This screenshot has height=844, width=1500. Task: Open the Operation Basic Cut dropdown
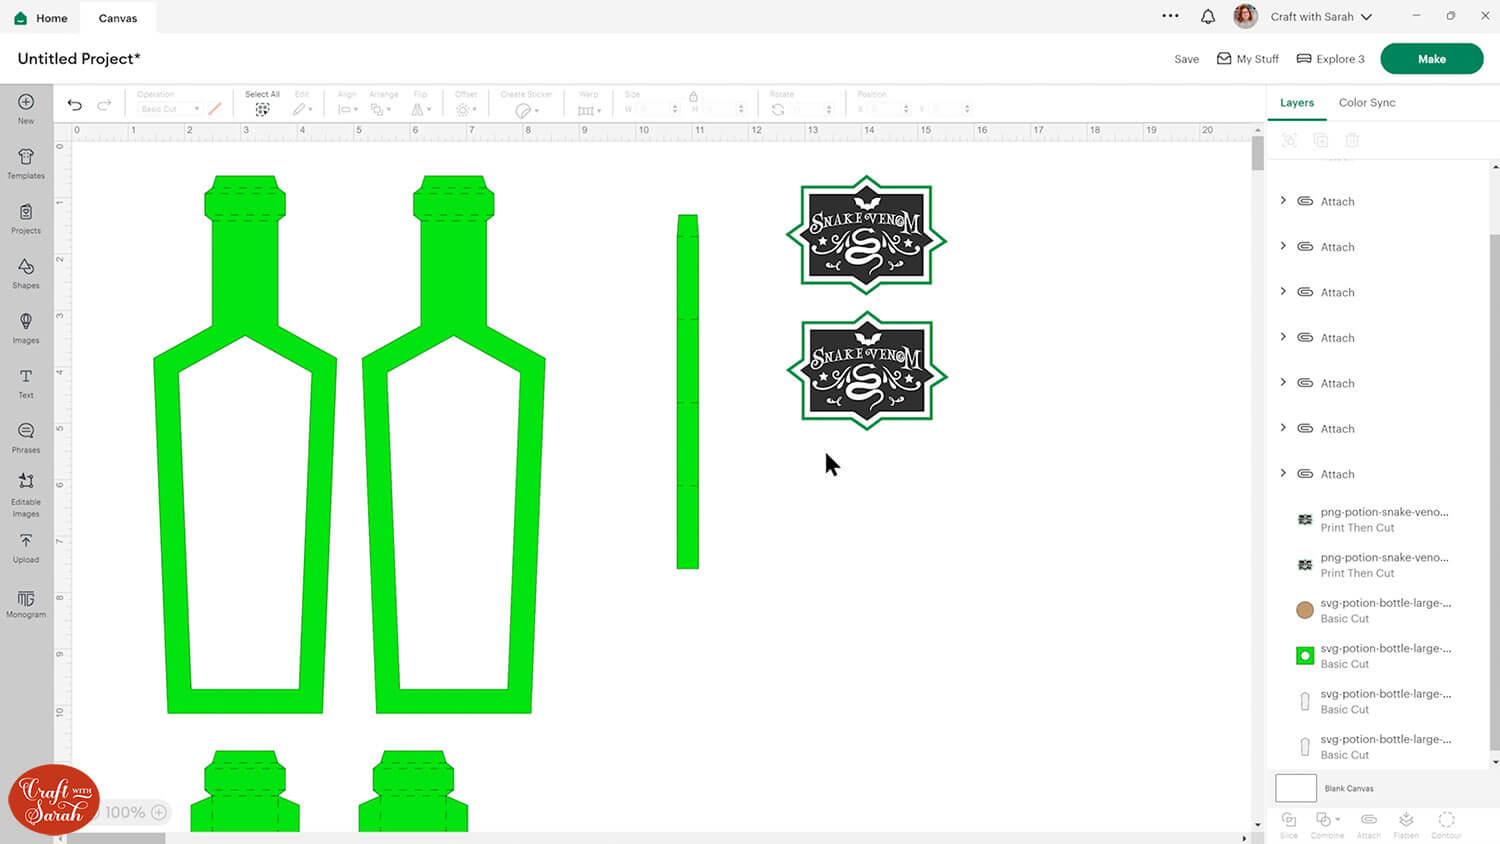coord(169,109)
